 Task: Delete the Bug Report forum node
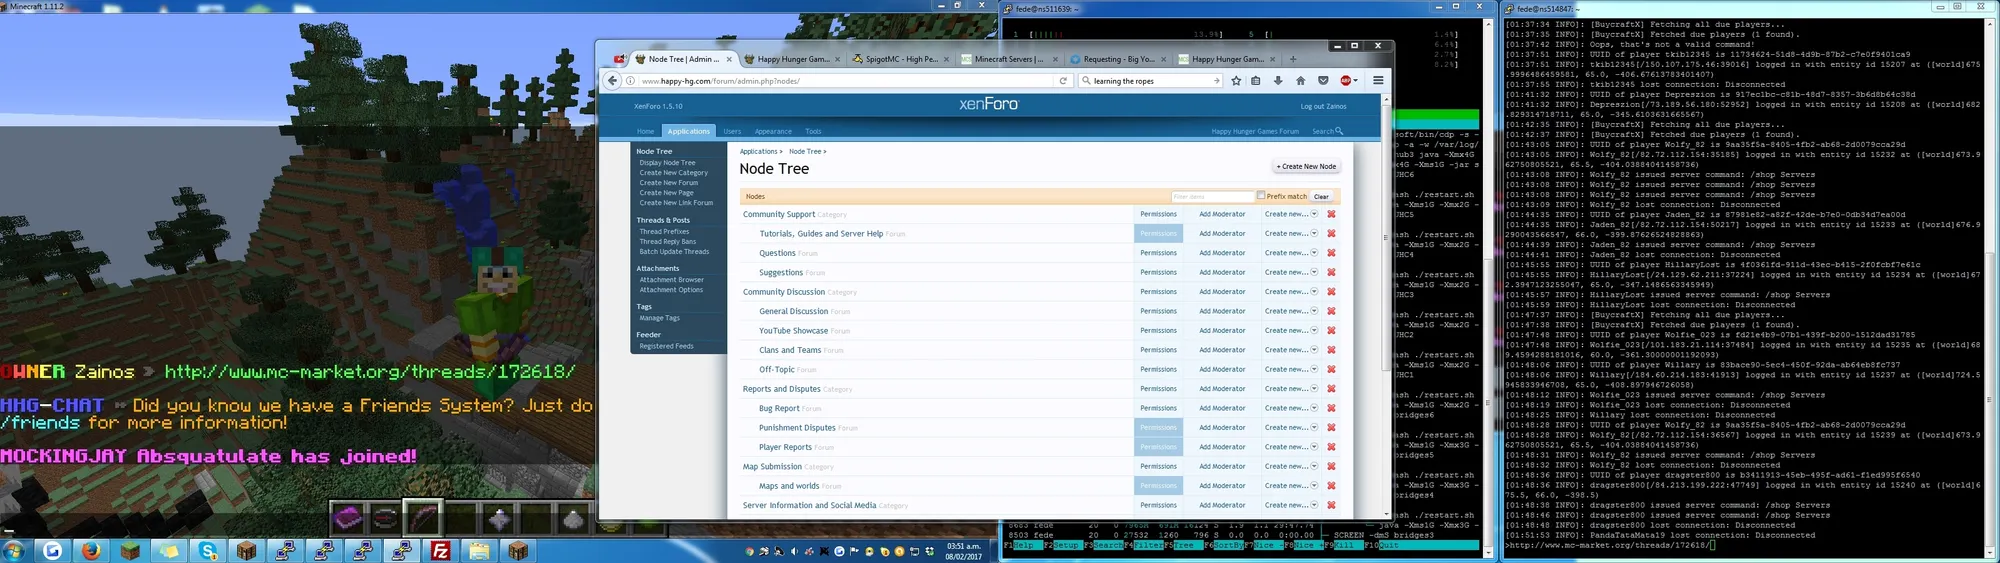(x=1331, y=408)
